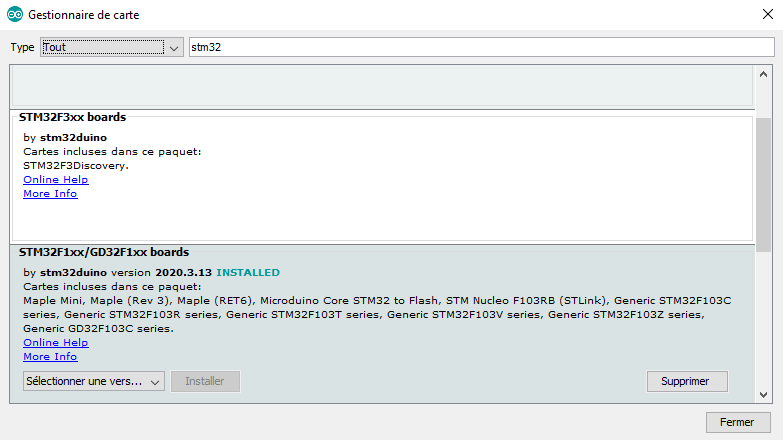Click version 2020.3.13 text

coord(161,273)
